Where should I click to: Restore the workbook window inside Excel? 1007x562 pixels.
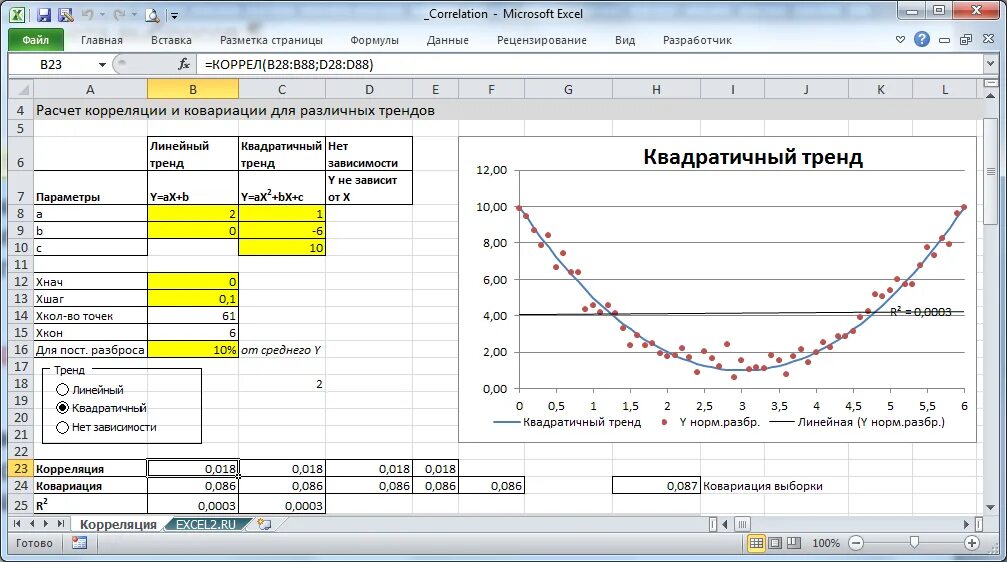coord(966,40)
